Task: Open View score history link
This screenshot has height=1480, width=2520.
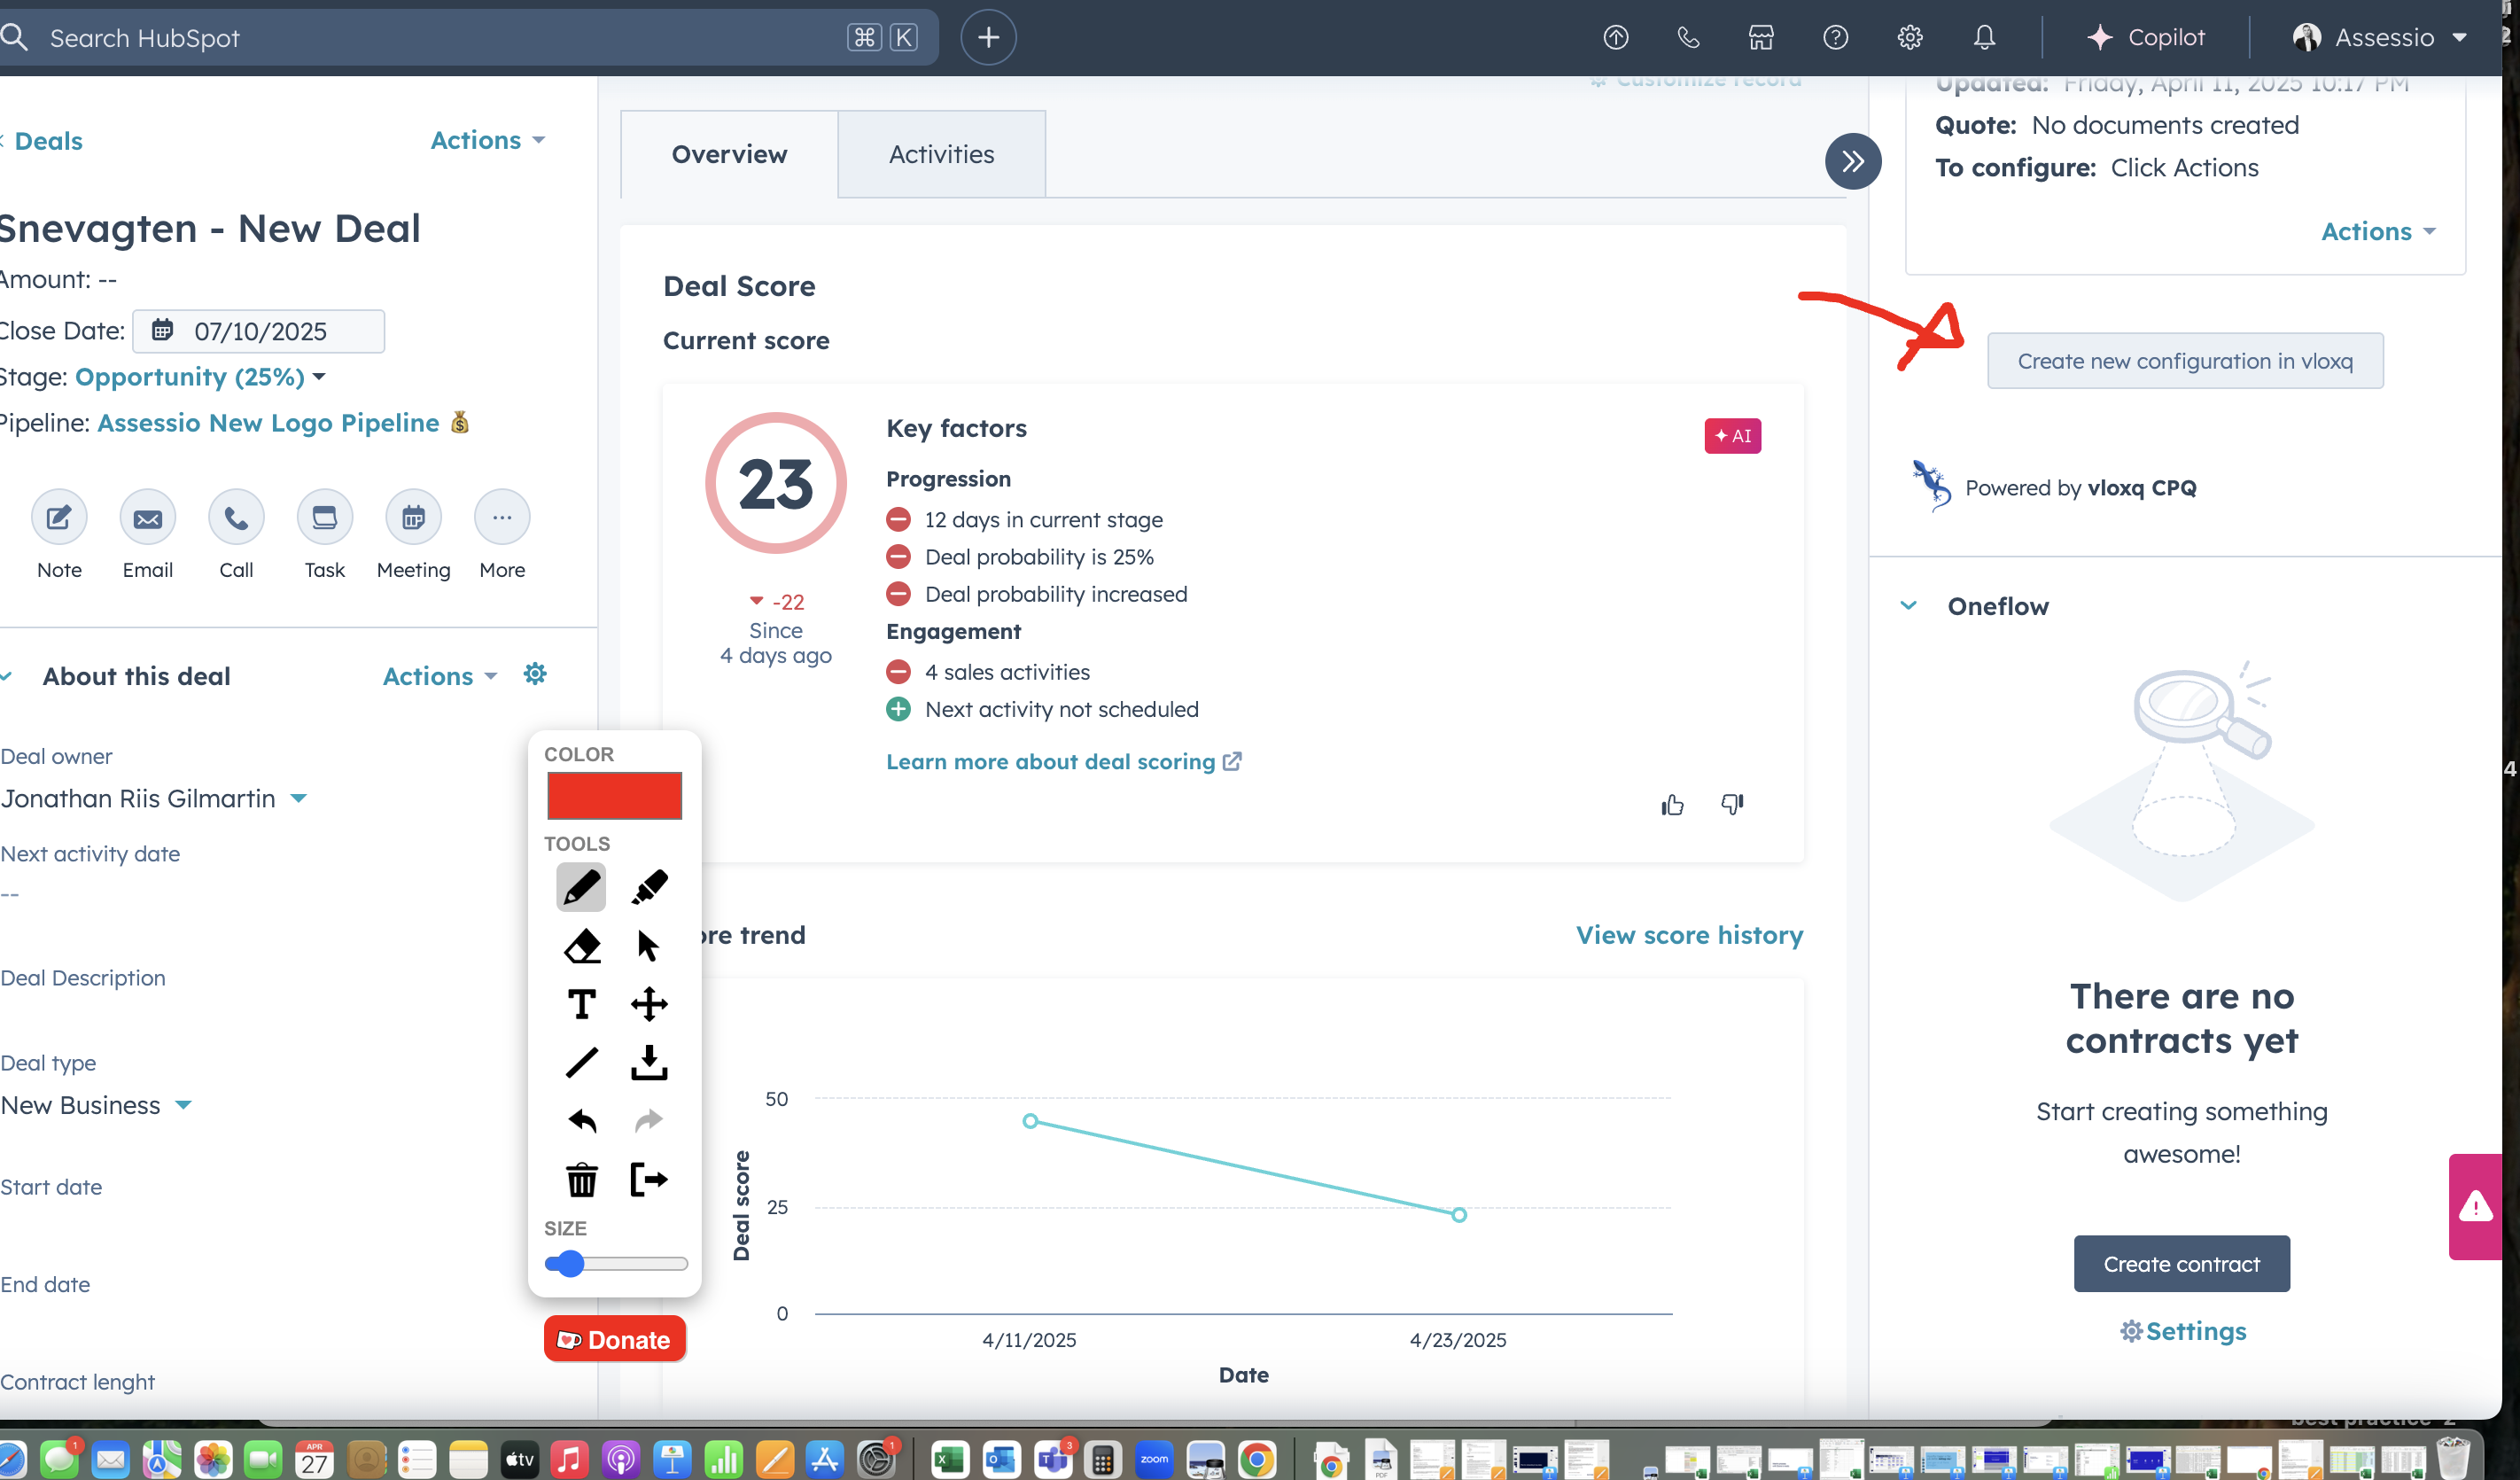Action: (x=1689, y=935)
